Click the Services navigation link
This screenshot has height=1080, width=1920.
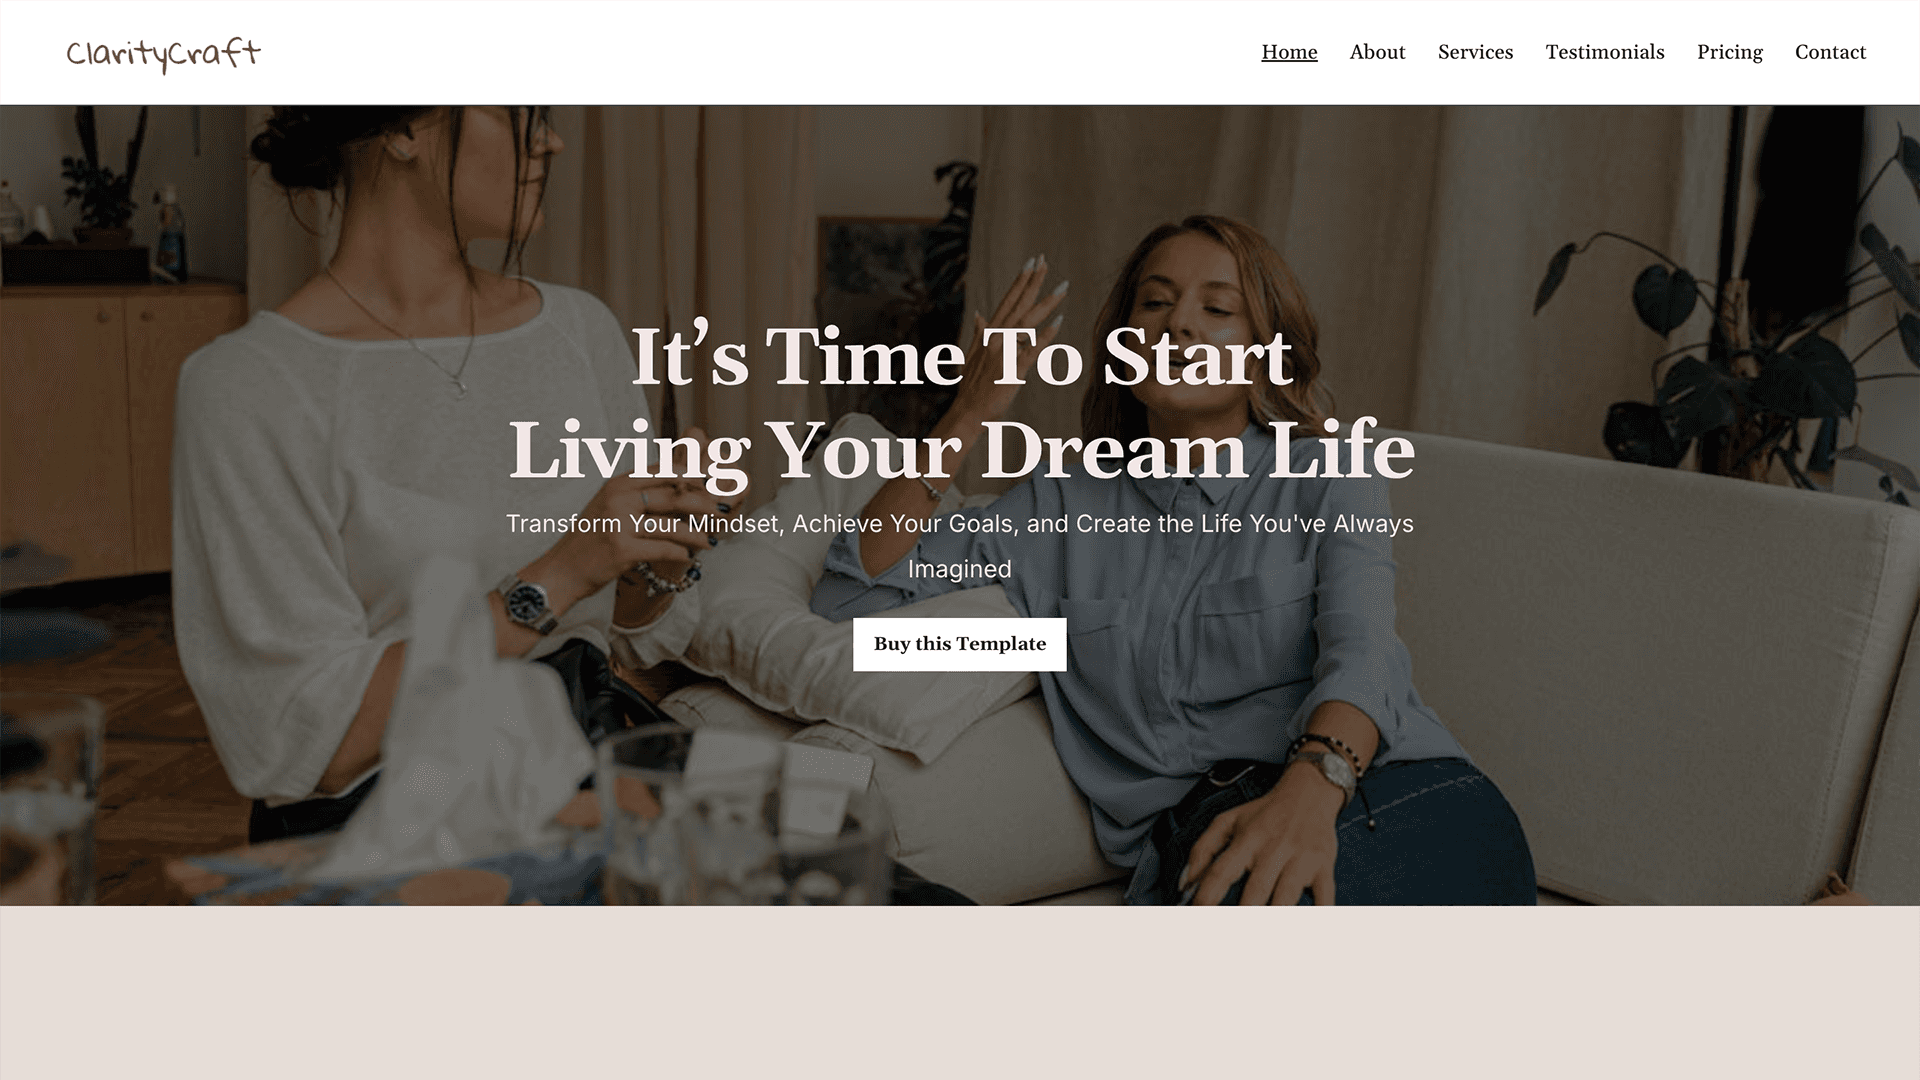1476,51
